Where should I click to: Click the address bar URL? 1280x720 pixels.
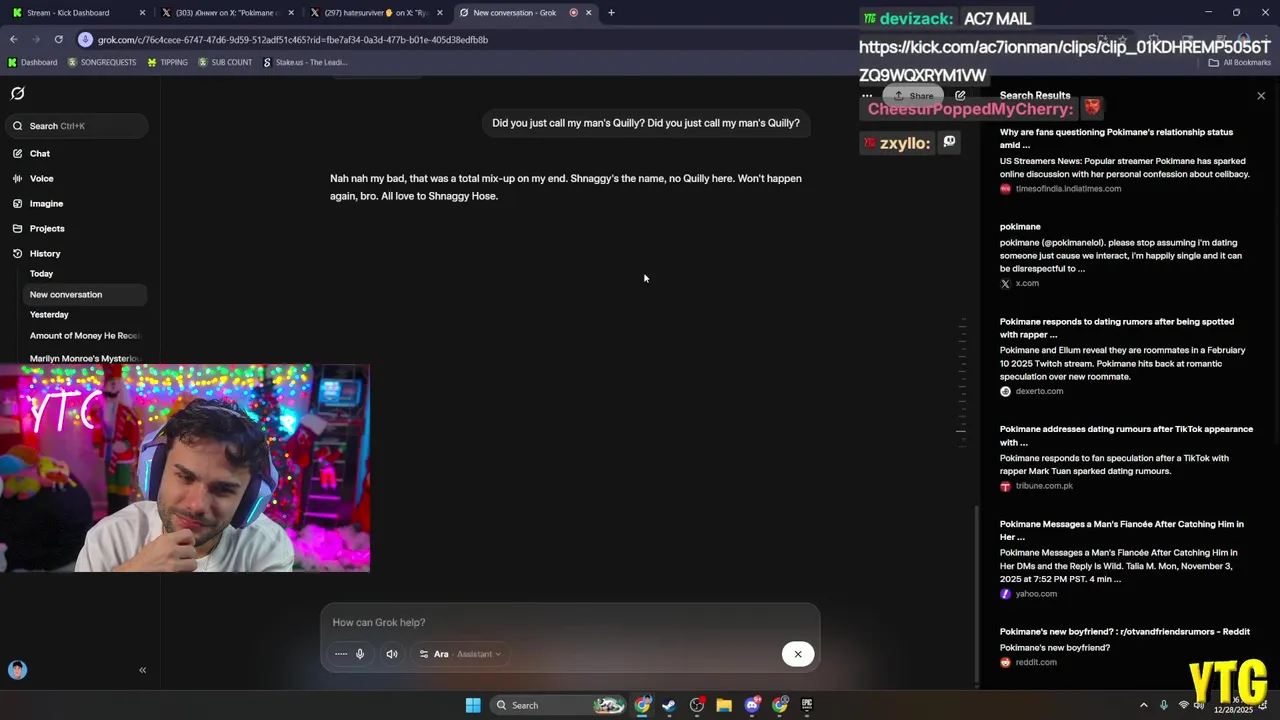(x=293, y=40)
